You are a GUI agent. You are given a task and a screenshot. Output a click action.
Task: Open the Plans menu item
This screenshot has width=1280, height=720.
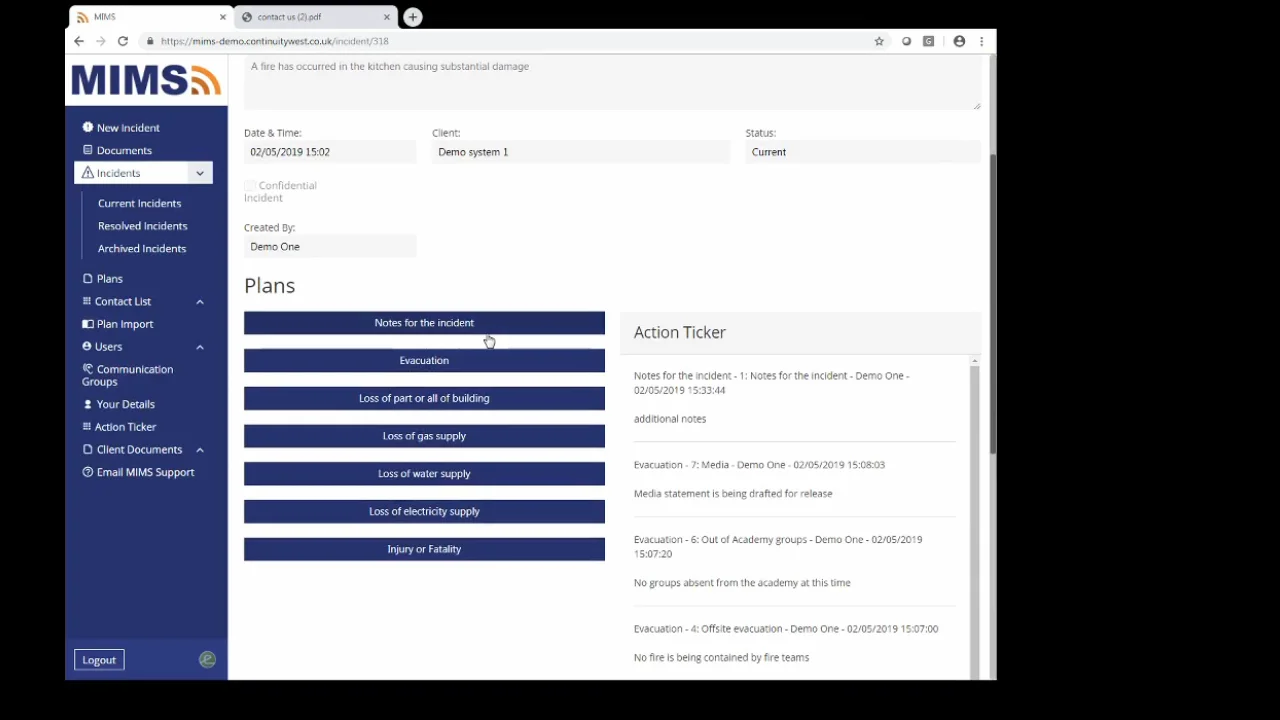(110, 278)
